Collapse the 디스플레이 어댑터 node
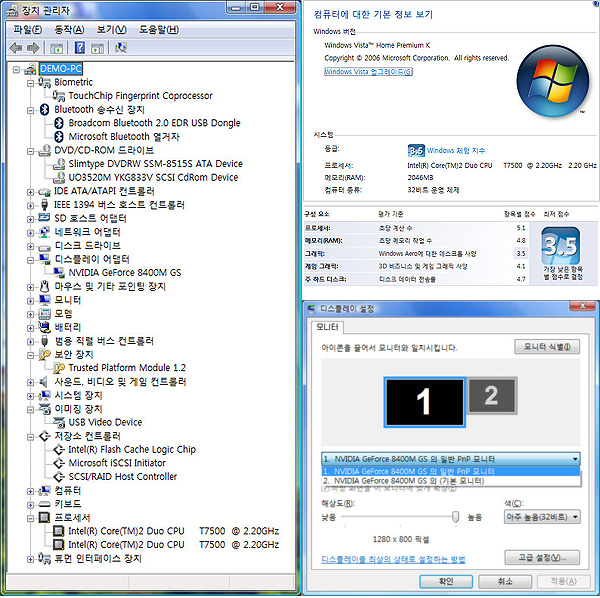 click(30, 260)
